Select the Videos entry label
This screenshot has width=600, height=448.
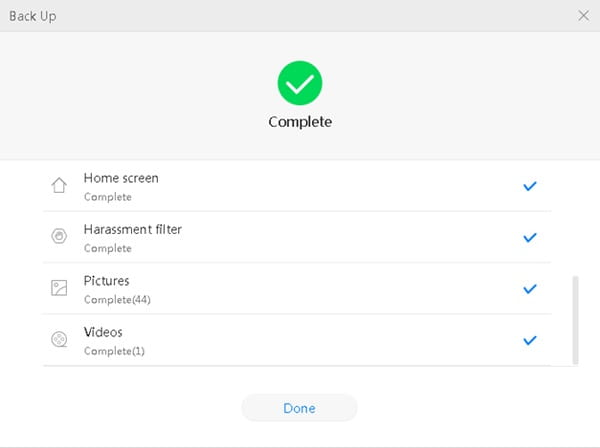click(x=103, y=332)
